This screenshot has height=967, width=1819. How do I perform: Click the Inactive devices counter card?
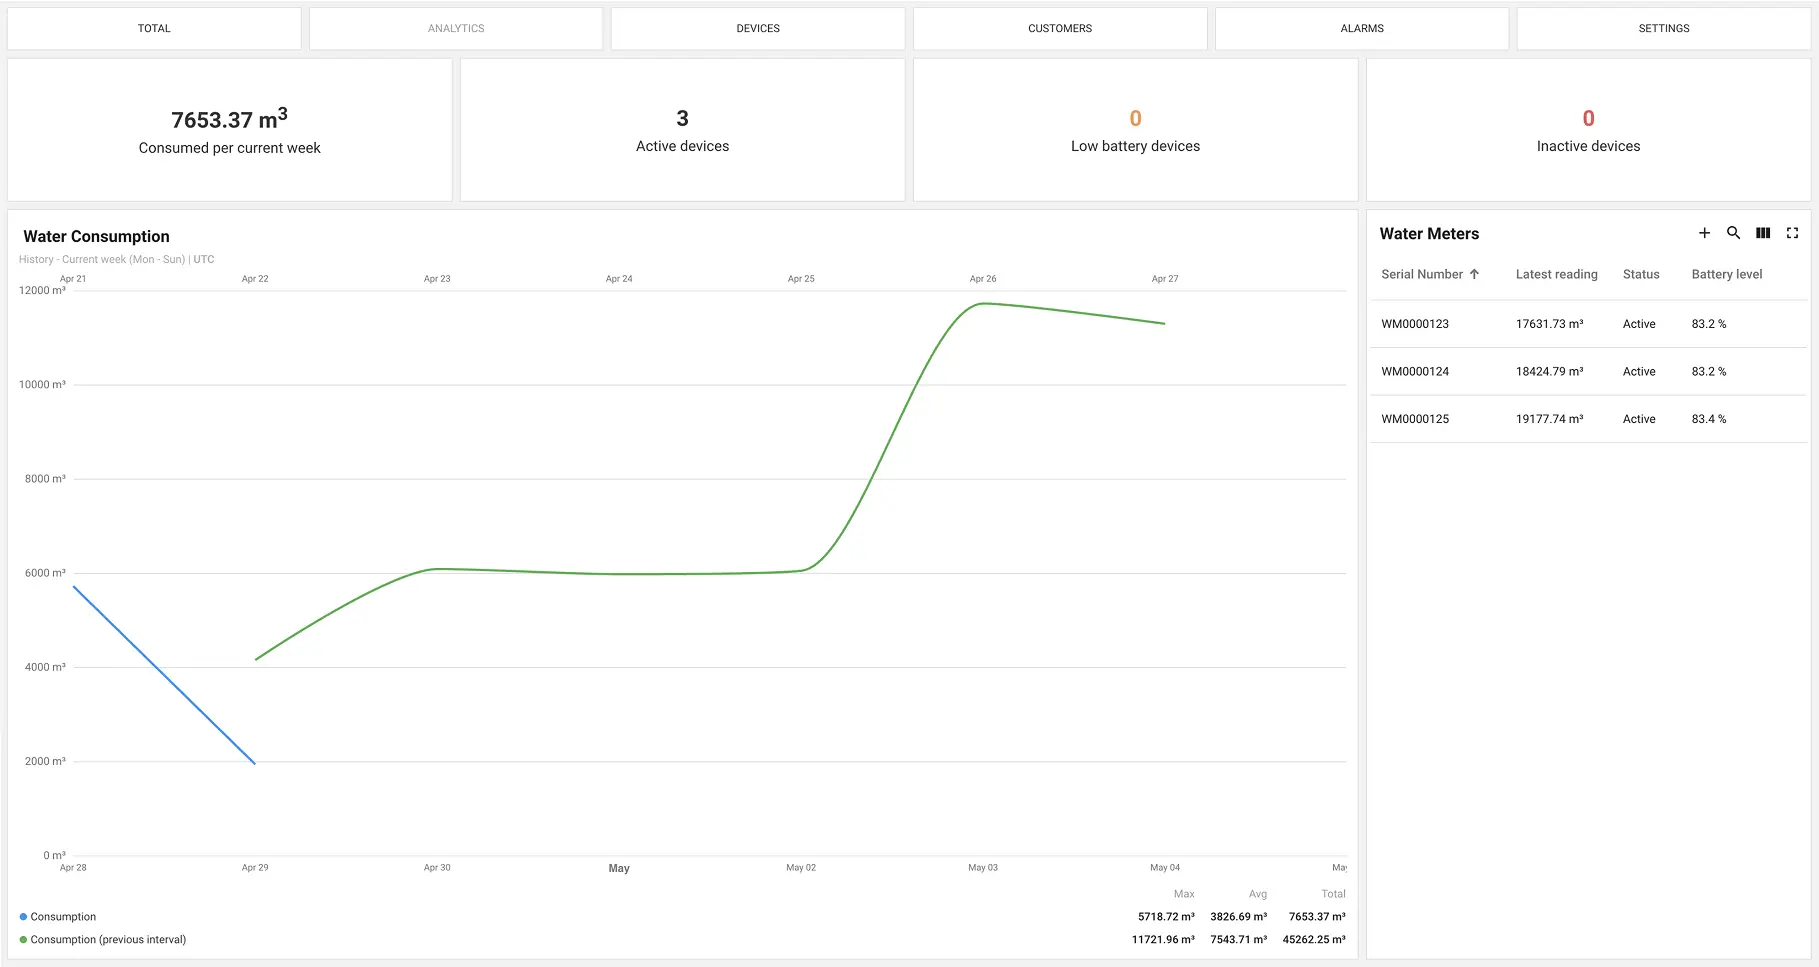(x=1587, y=130)
